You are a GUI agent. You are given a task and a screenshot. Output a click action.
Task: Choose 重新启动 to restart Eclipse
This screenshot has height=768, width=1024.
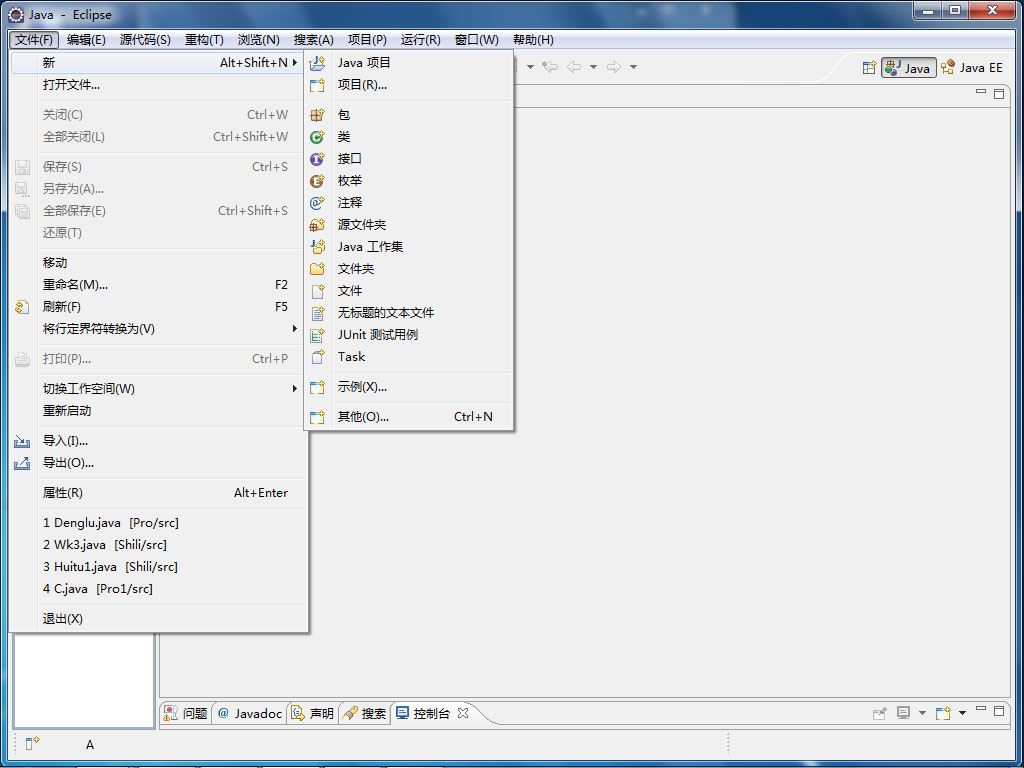click(159, 411)
